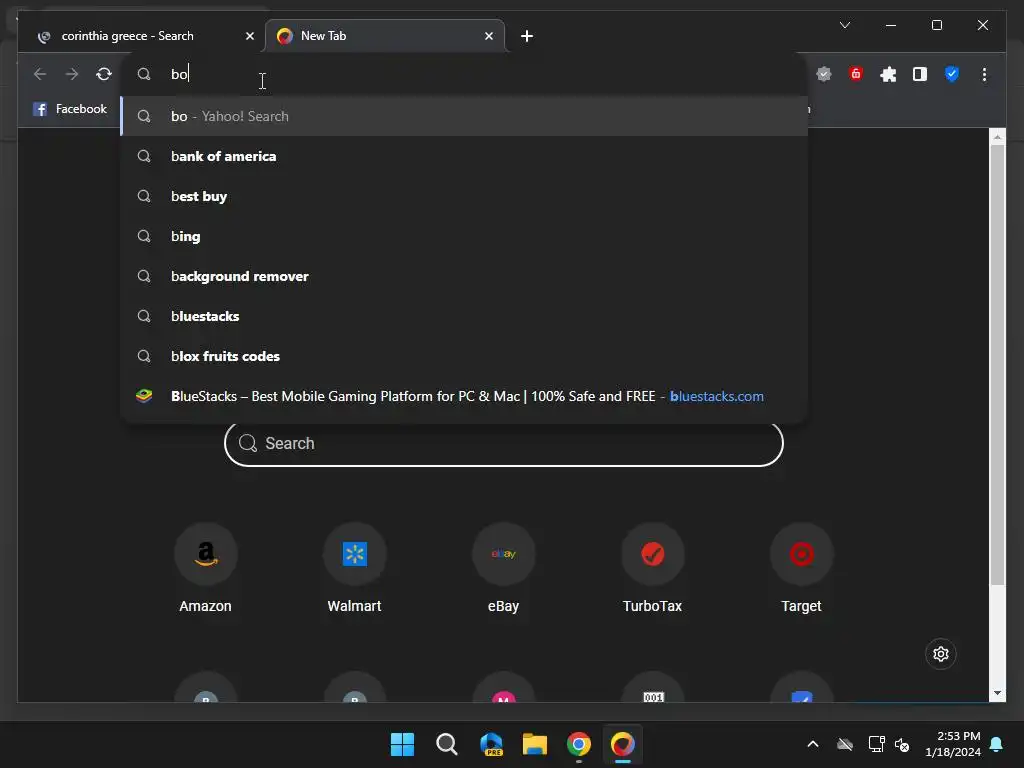Go back to the previous page
1024x768 pixels.
pos(40,74)
